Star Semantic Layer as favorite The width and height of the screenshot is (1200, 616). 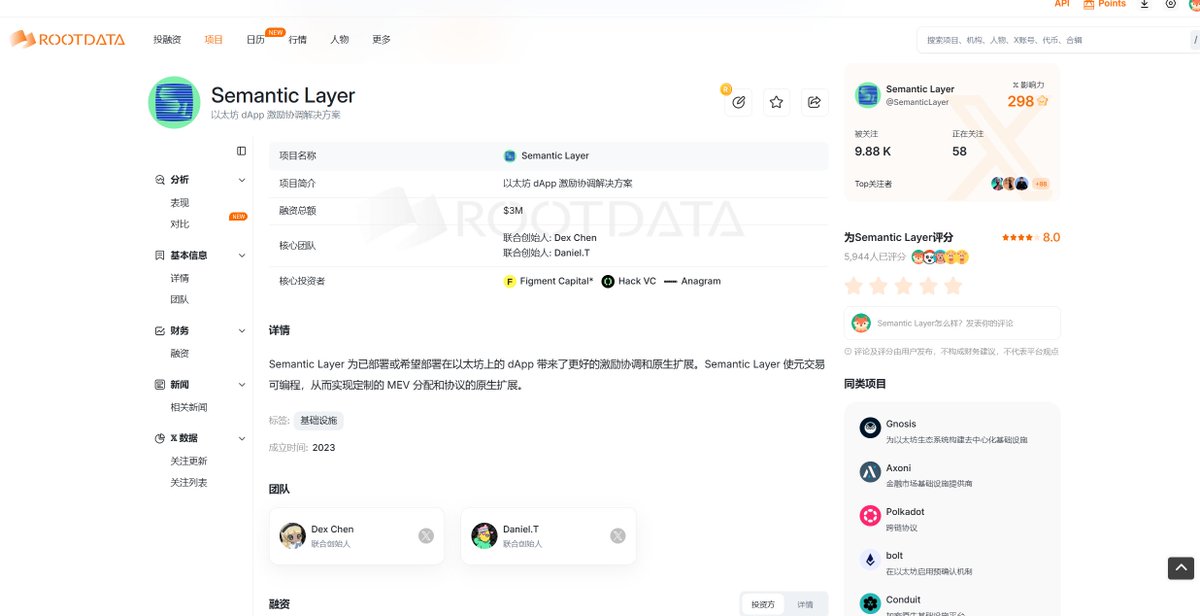tap(776, 102)
